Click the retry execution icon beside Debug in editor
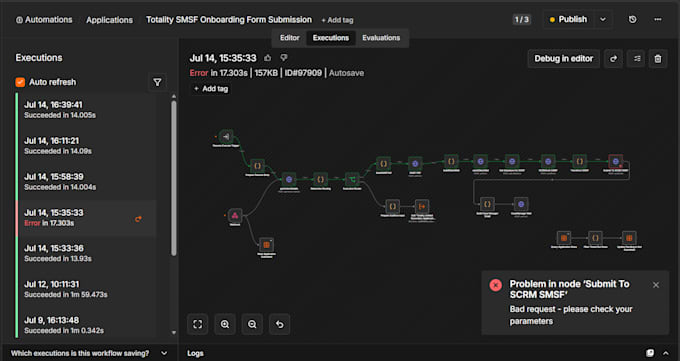The width and height of the screenshot is (680, 361). coord(613,59)
